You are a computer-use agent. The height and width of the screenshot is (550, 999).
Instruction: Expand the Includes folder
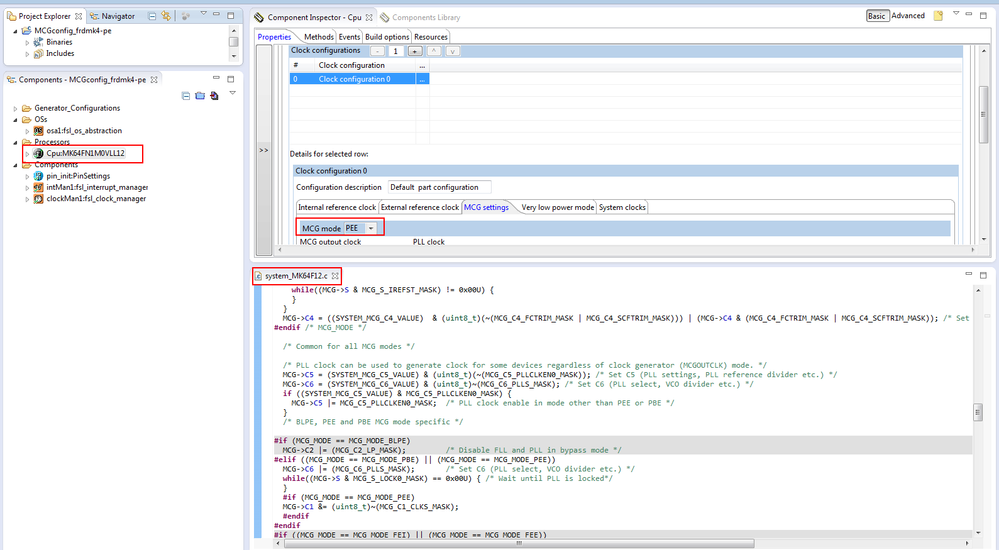coord(27,54)
